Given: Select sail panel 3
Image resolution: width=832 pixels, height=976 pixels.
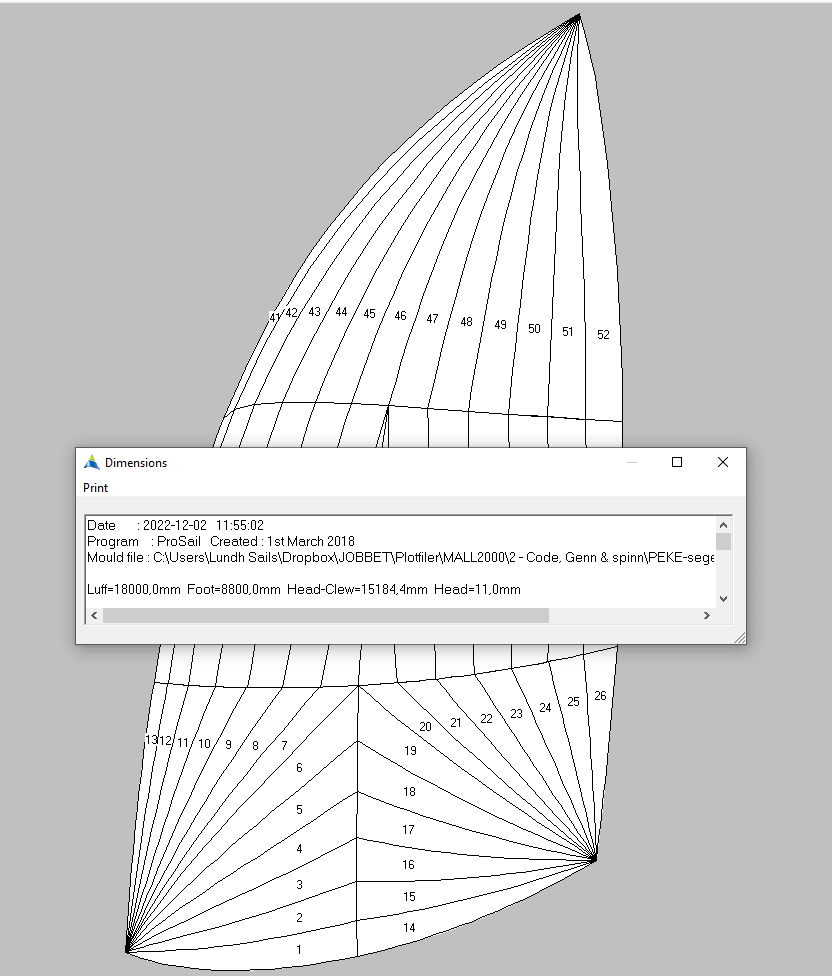Looking at the screenshot, I should (299, 884).
